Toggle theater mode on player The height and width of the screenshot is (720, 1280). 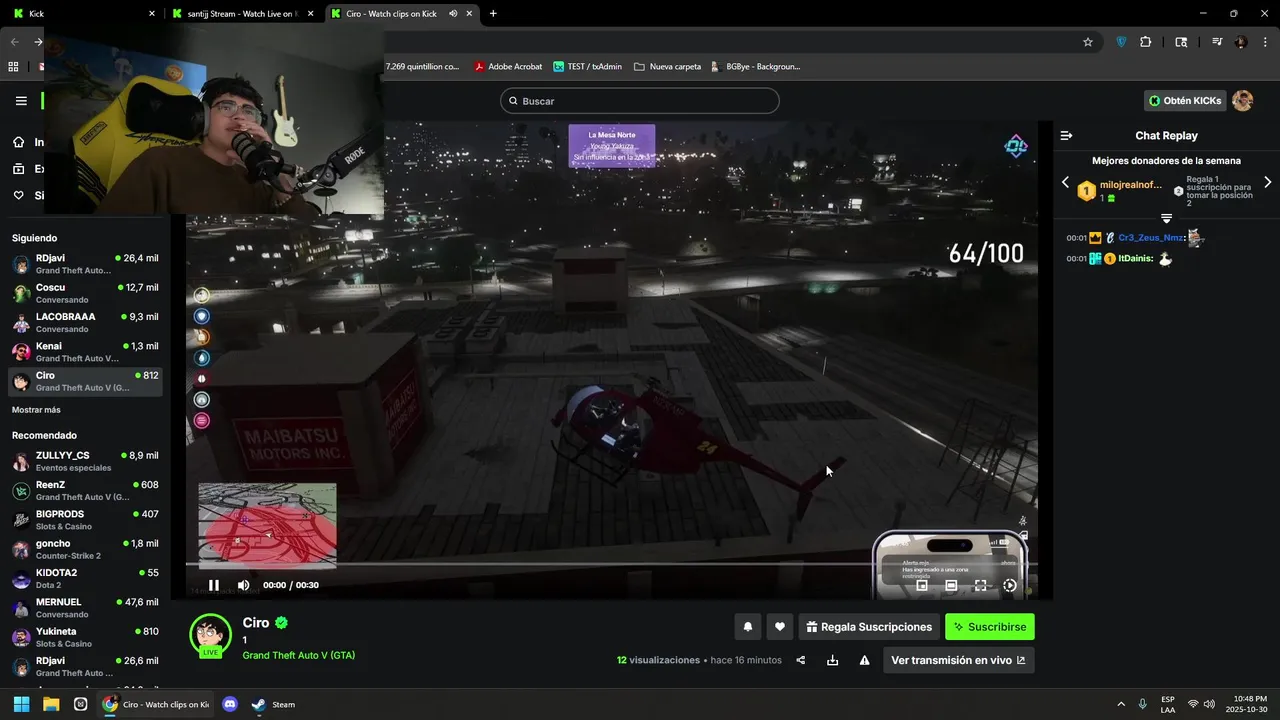click(x=951, y=586)
